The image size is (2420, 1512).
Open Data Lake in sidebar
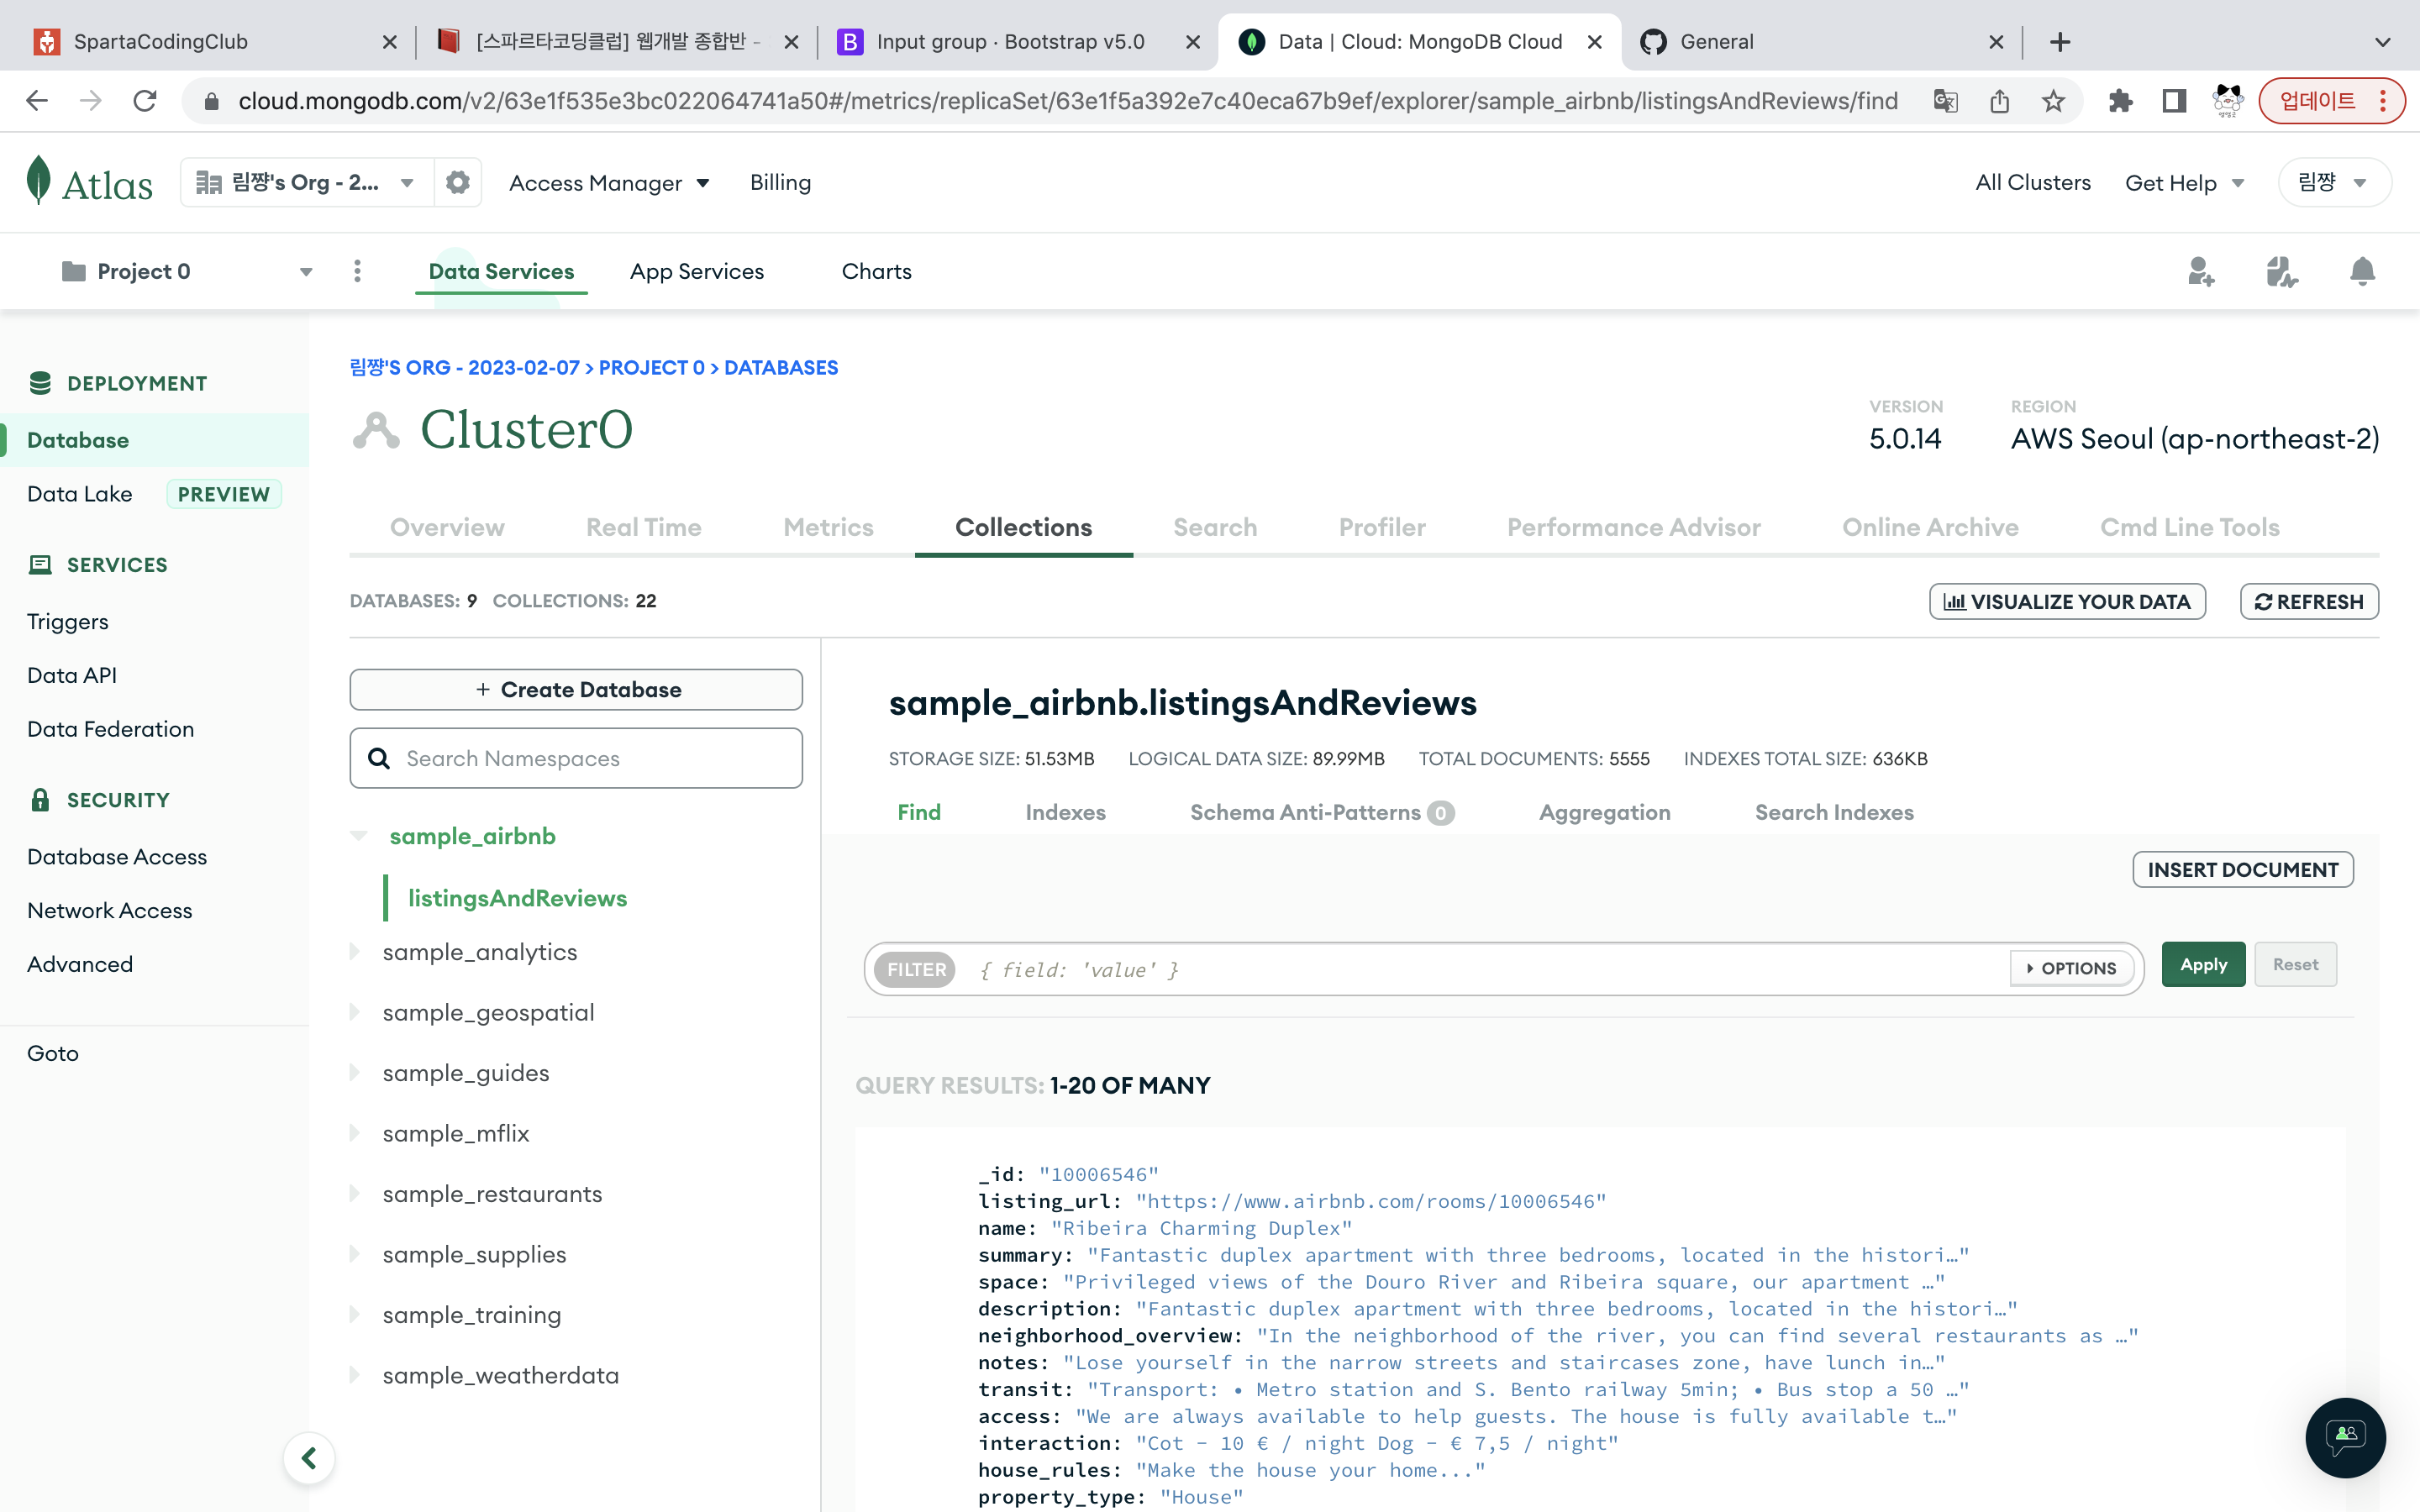coord(80,494)
